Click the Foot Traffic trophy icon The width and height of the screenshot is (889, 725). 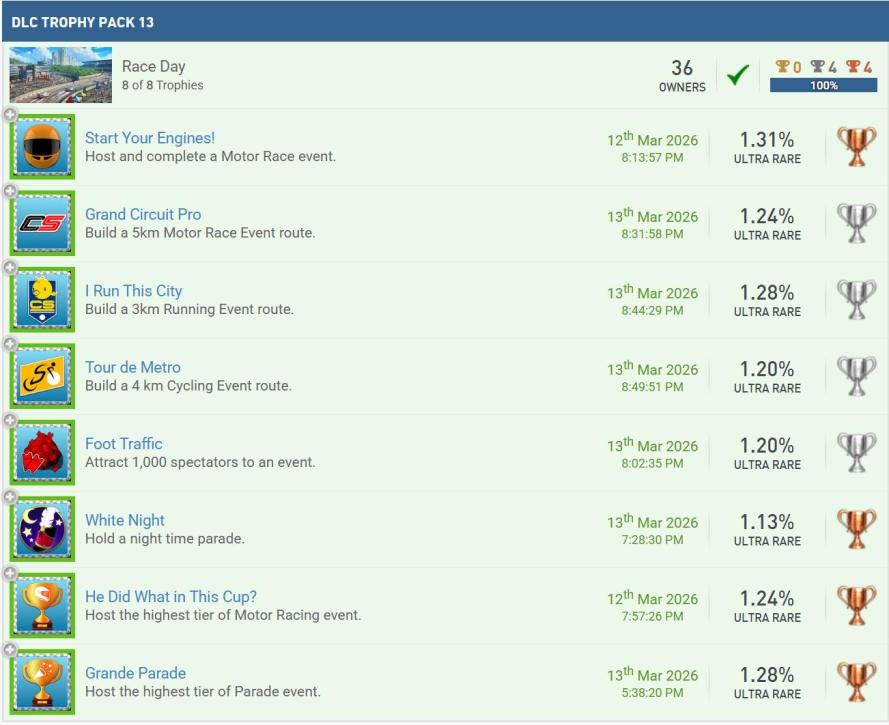click(42, 453)
